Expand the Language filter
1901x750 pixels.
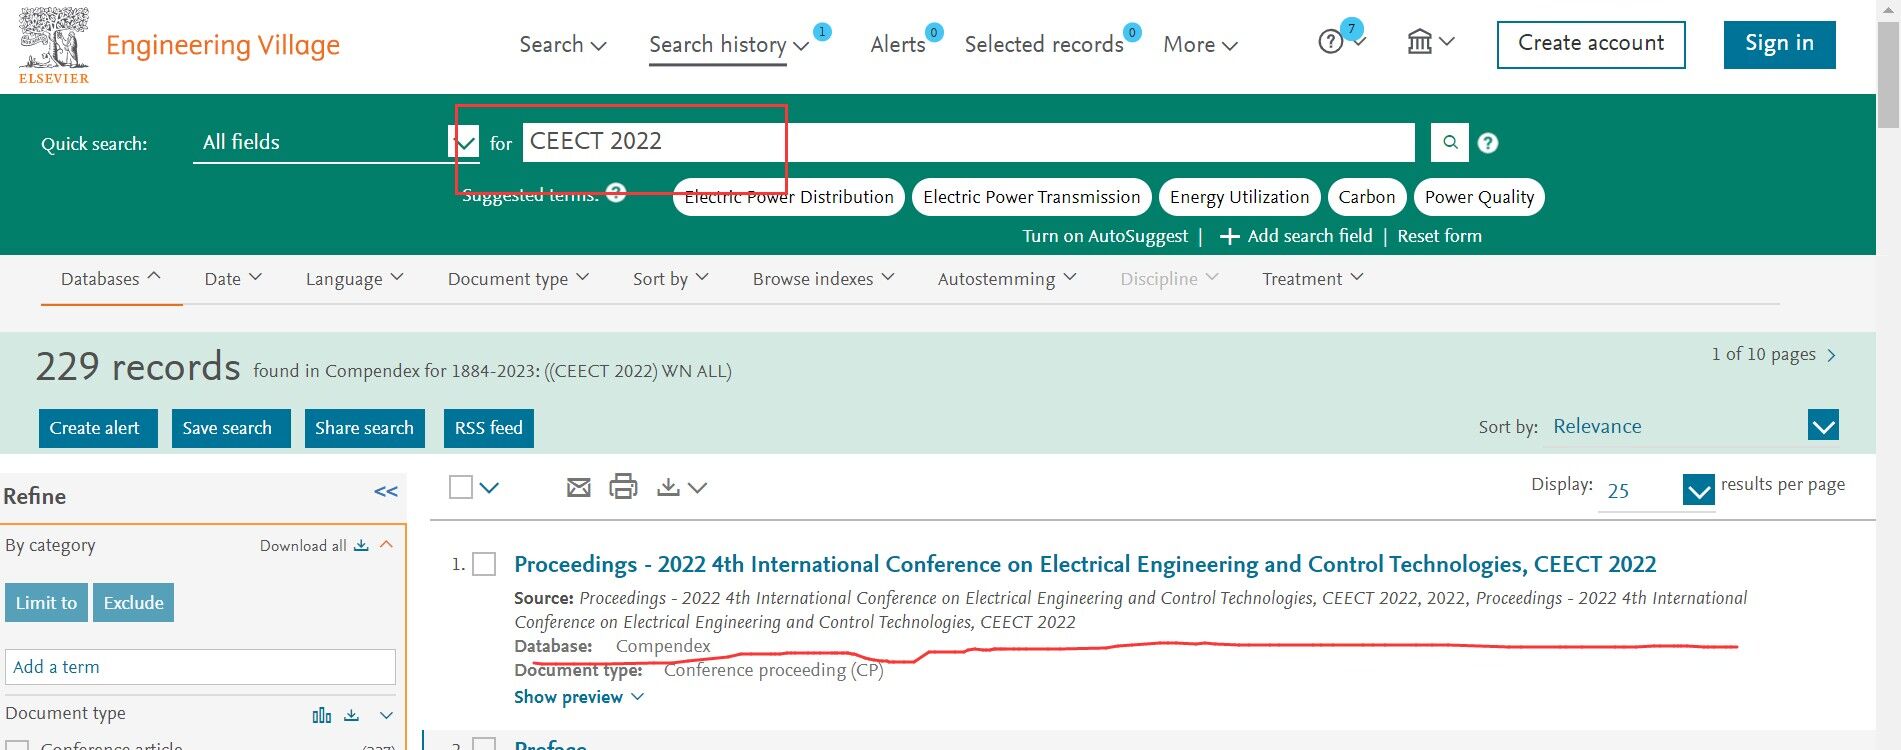pyautogui.click(x=354, y=279)
